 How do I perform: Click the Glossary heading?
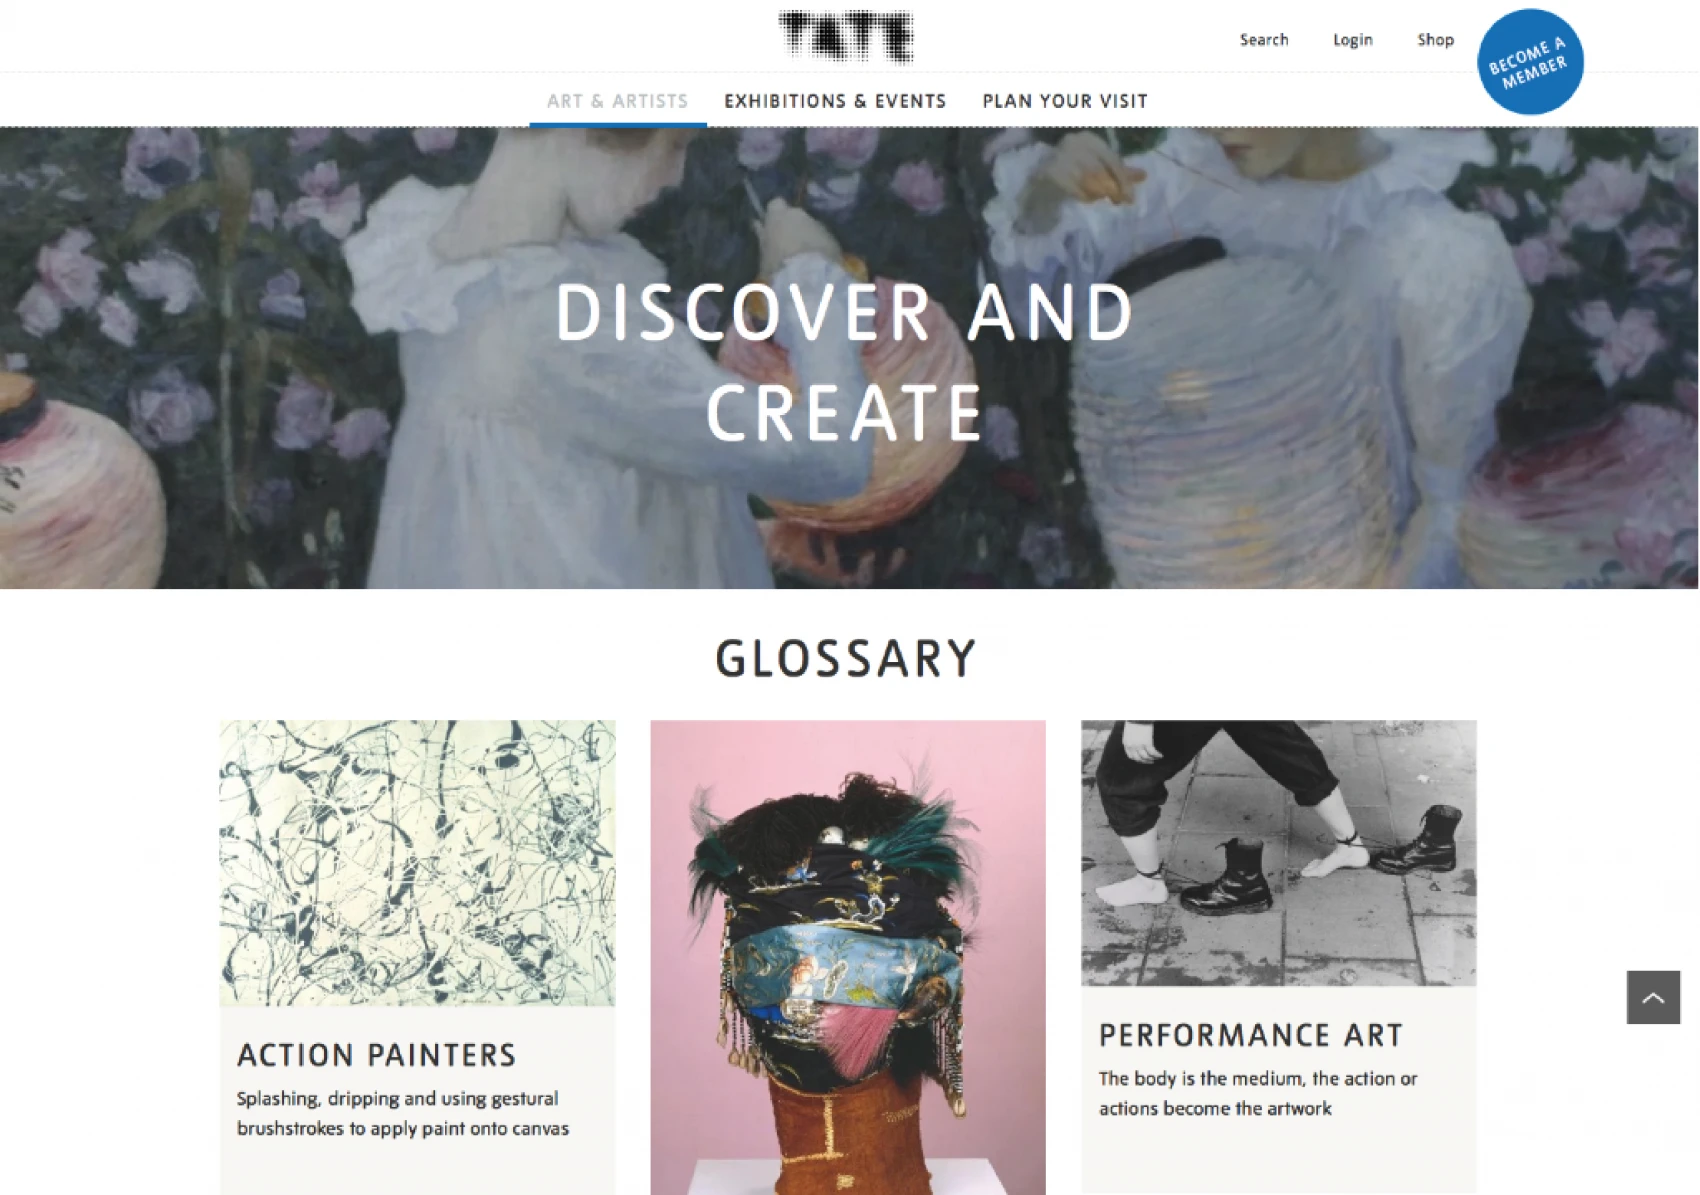point(846,659)
